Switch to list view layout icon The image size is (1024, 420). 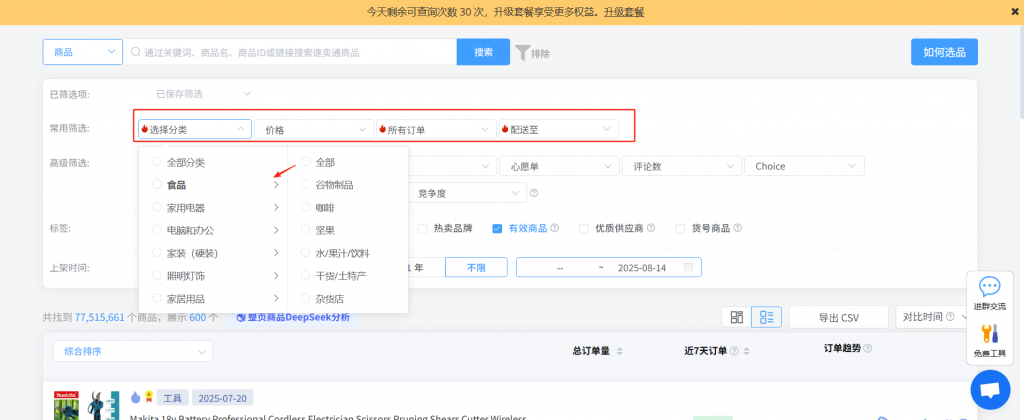(x=766, y=317)
